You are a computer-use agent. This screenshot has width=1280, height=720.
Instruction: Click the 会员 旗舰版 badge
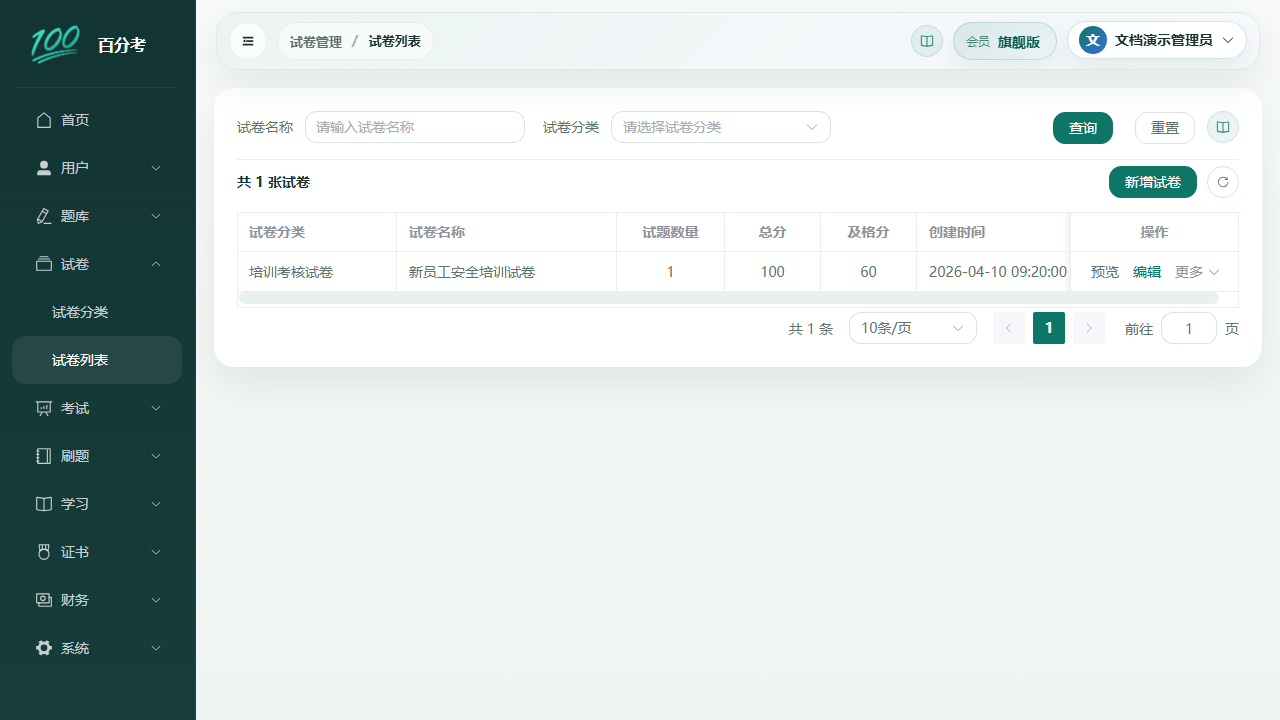(1005, 41)
